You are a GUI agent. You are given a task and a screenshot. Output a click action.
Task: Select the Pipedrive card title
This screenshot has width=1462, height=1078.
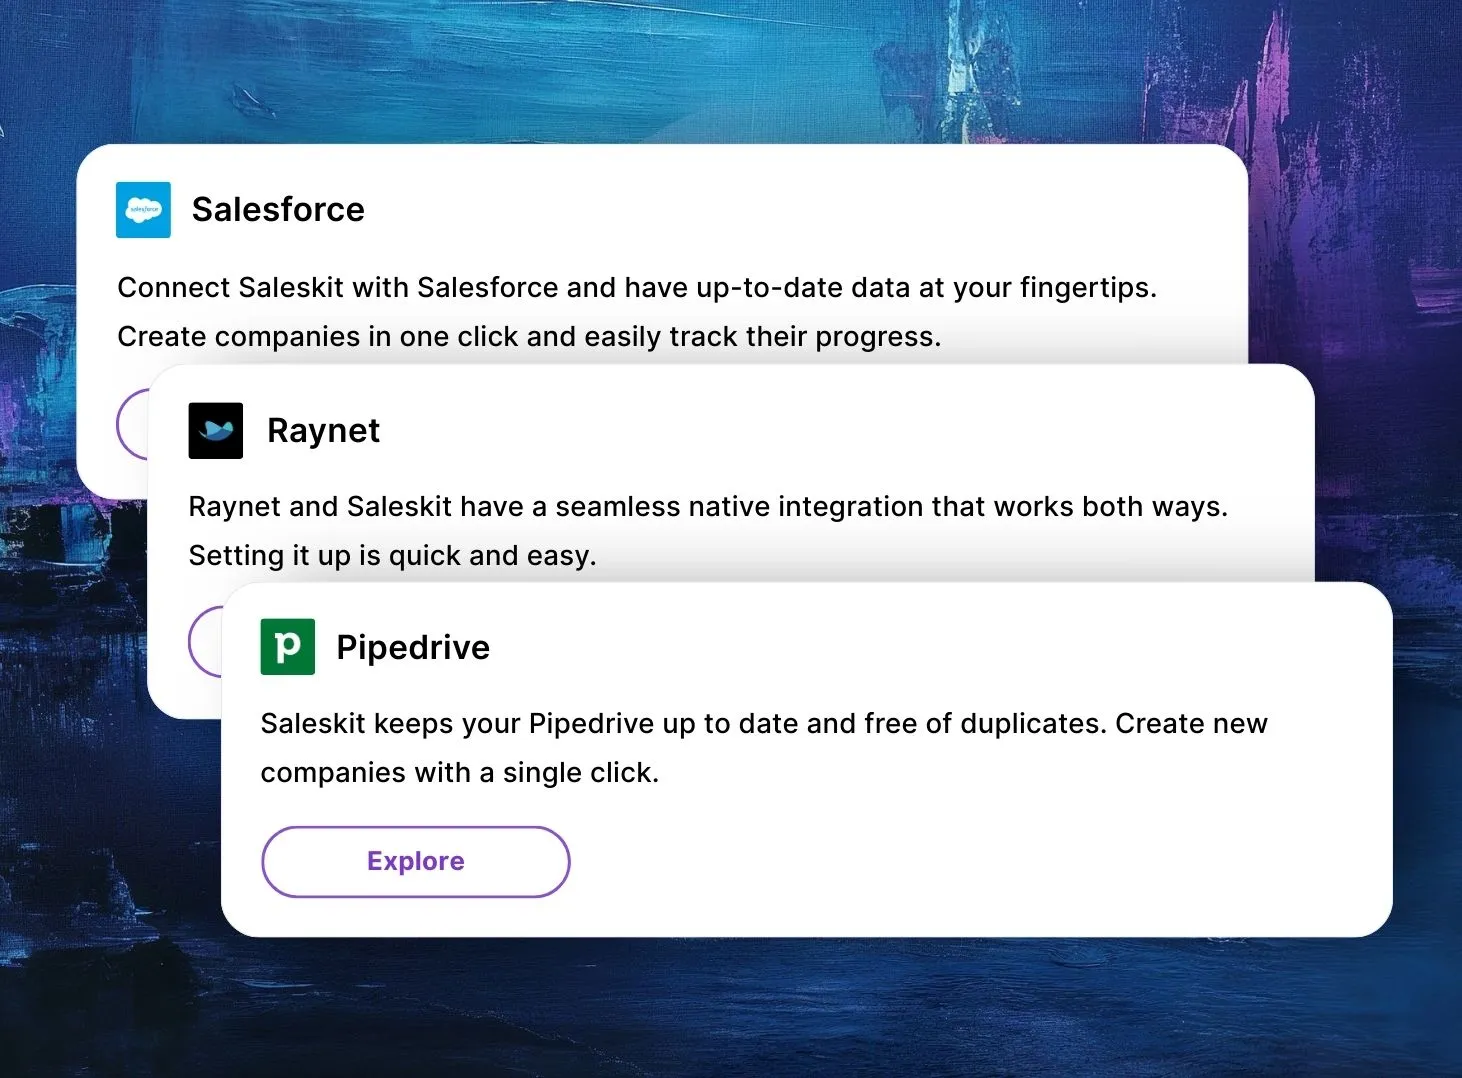(413, 648)
